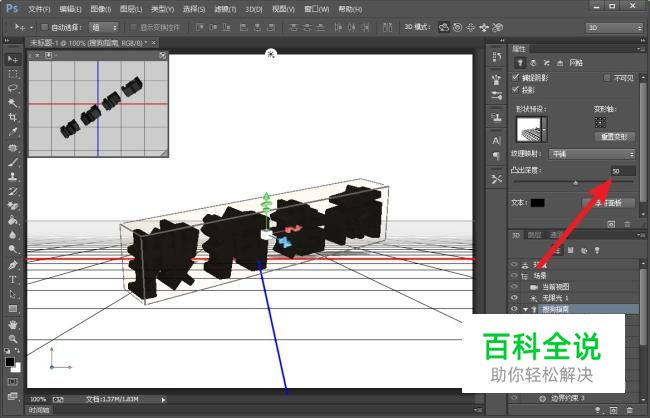
Task: Select the Rectangle shape tool
Action: click(13, 309)
